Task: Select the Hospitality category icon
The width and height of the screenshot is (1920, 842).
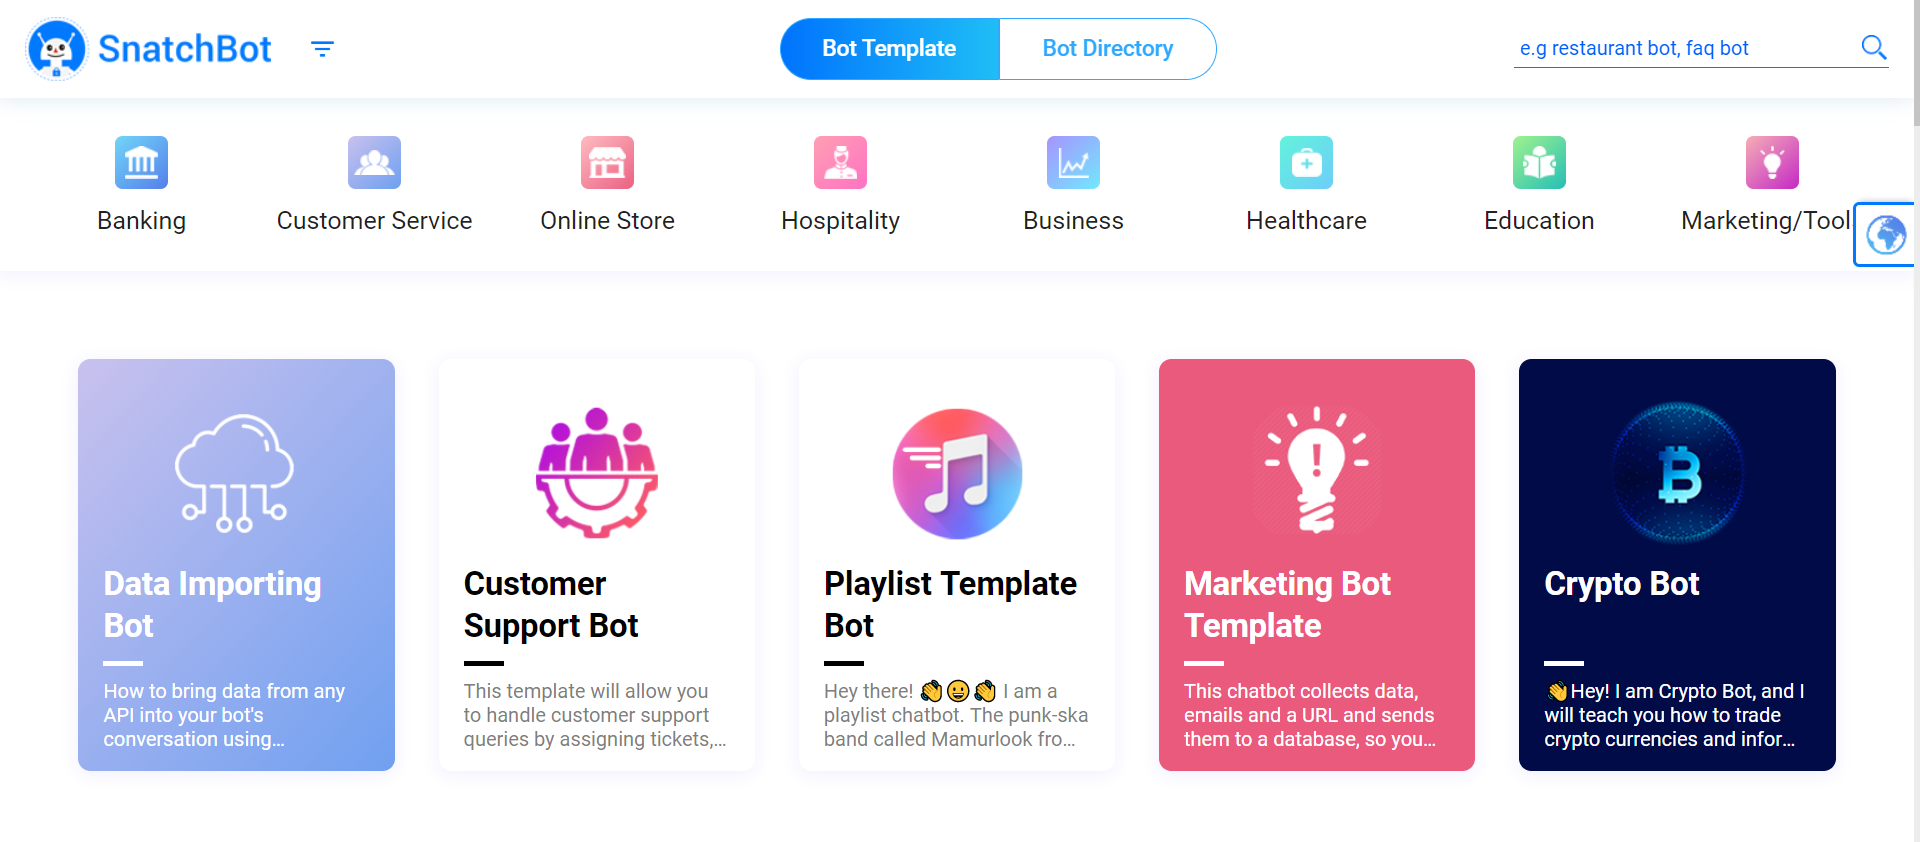Action: point(840,162)
